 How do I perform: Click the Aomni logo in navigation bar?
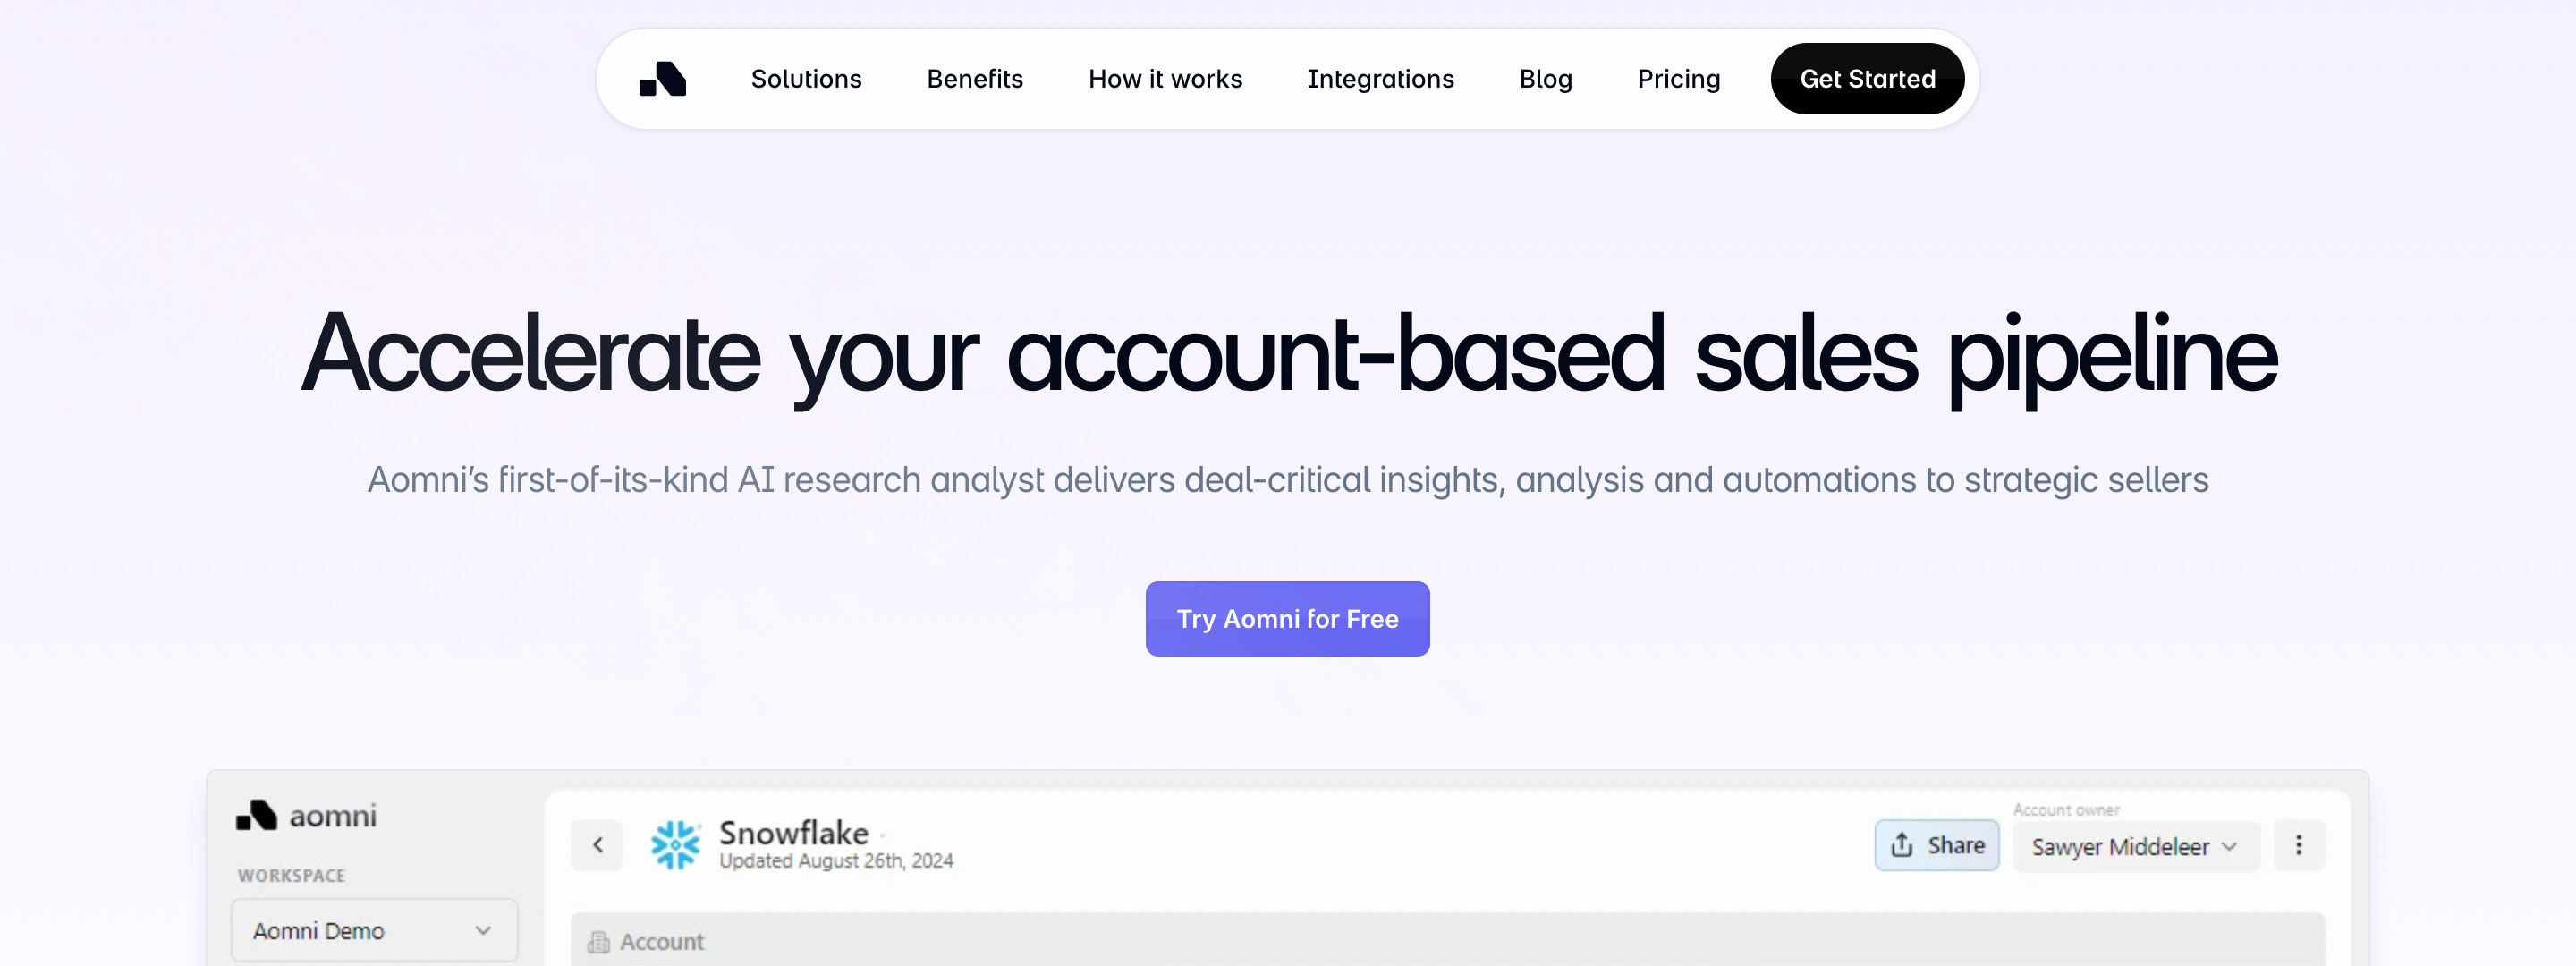tap(663, 79)
